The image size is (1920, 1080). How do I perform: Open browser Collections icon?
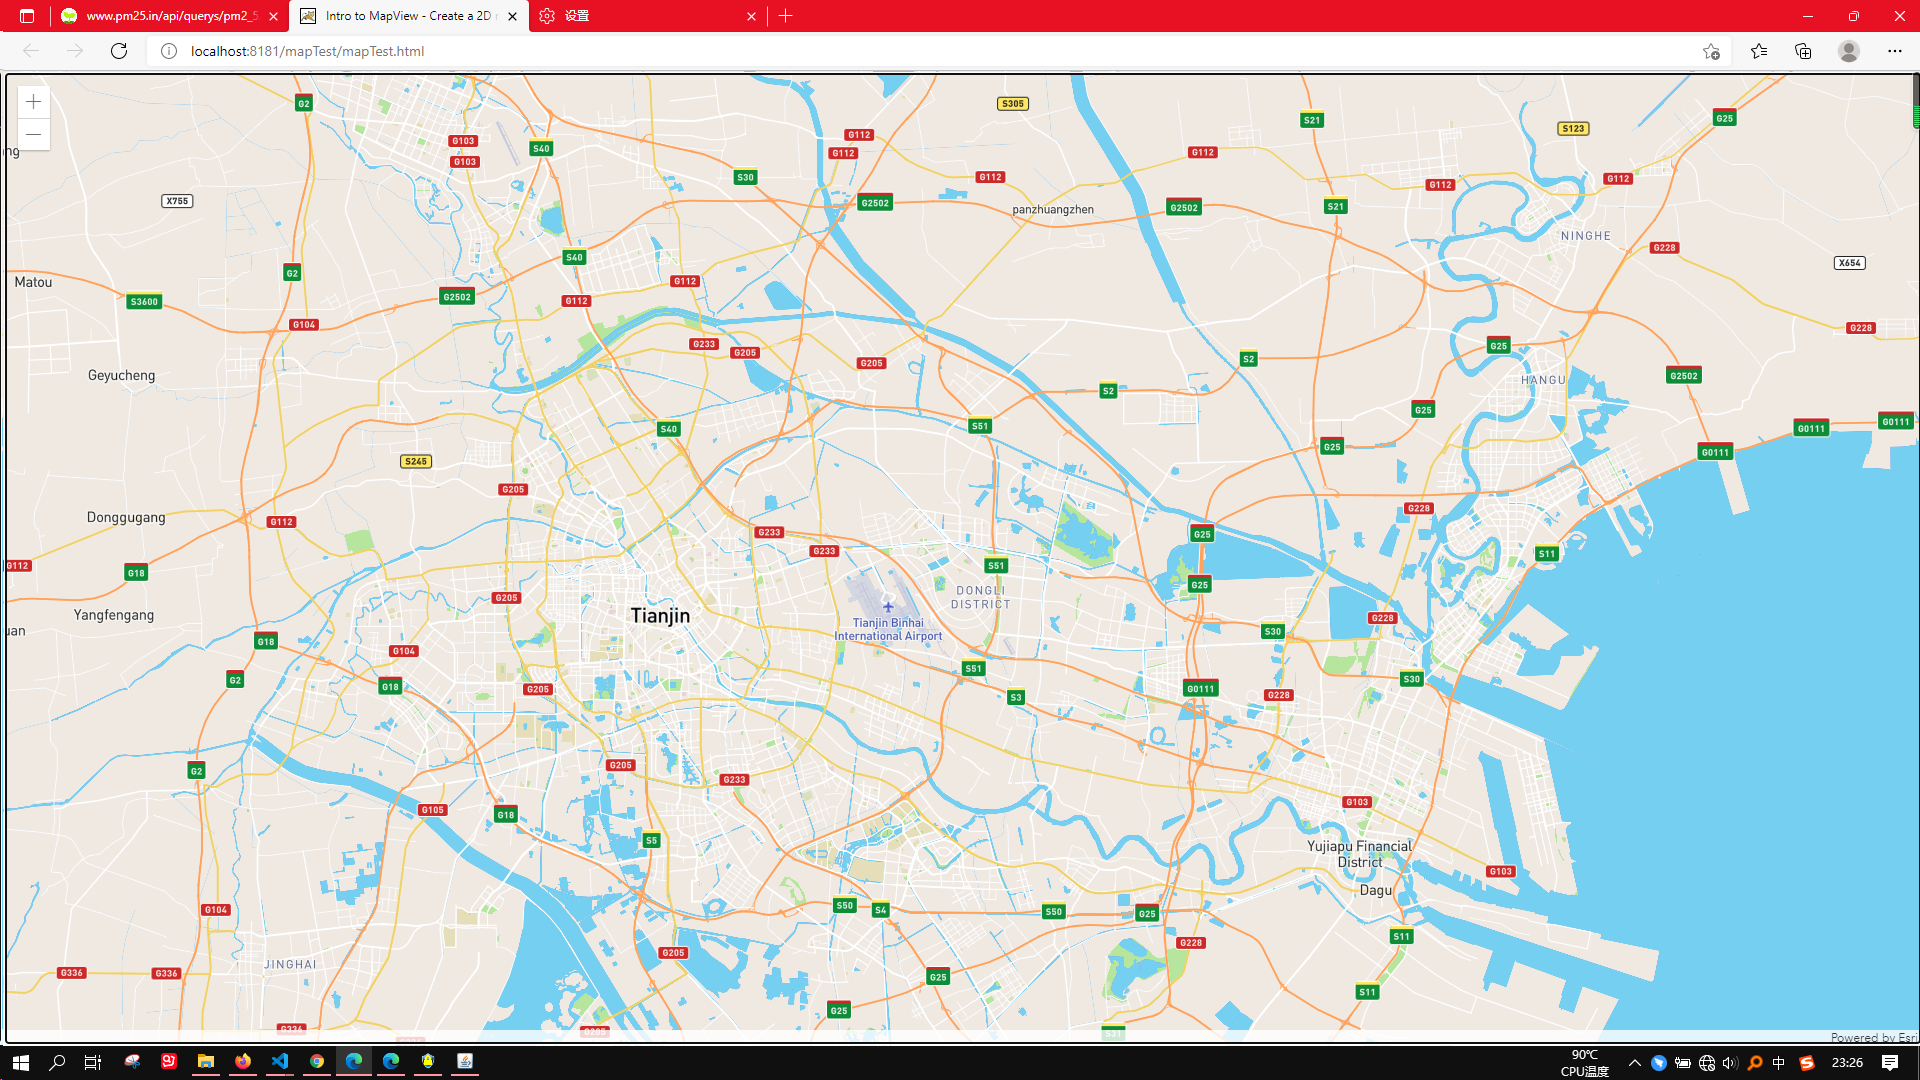click(x=1803, y=51)
